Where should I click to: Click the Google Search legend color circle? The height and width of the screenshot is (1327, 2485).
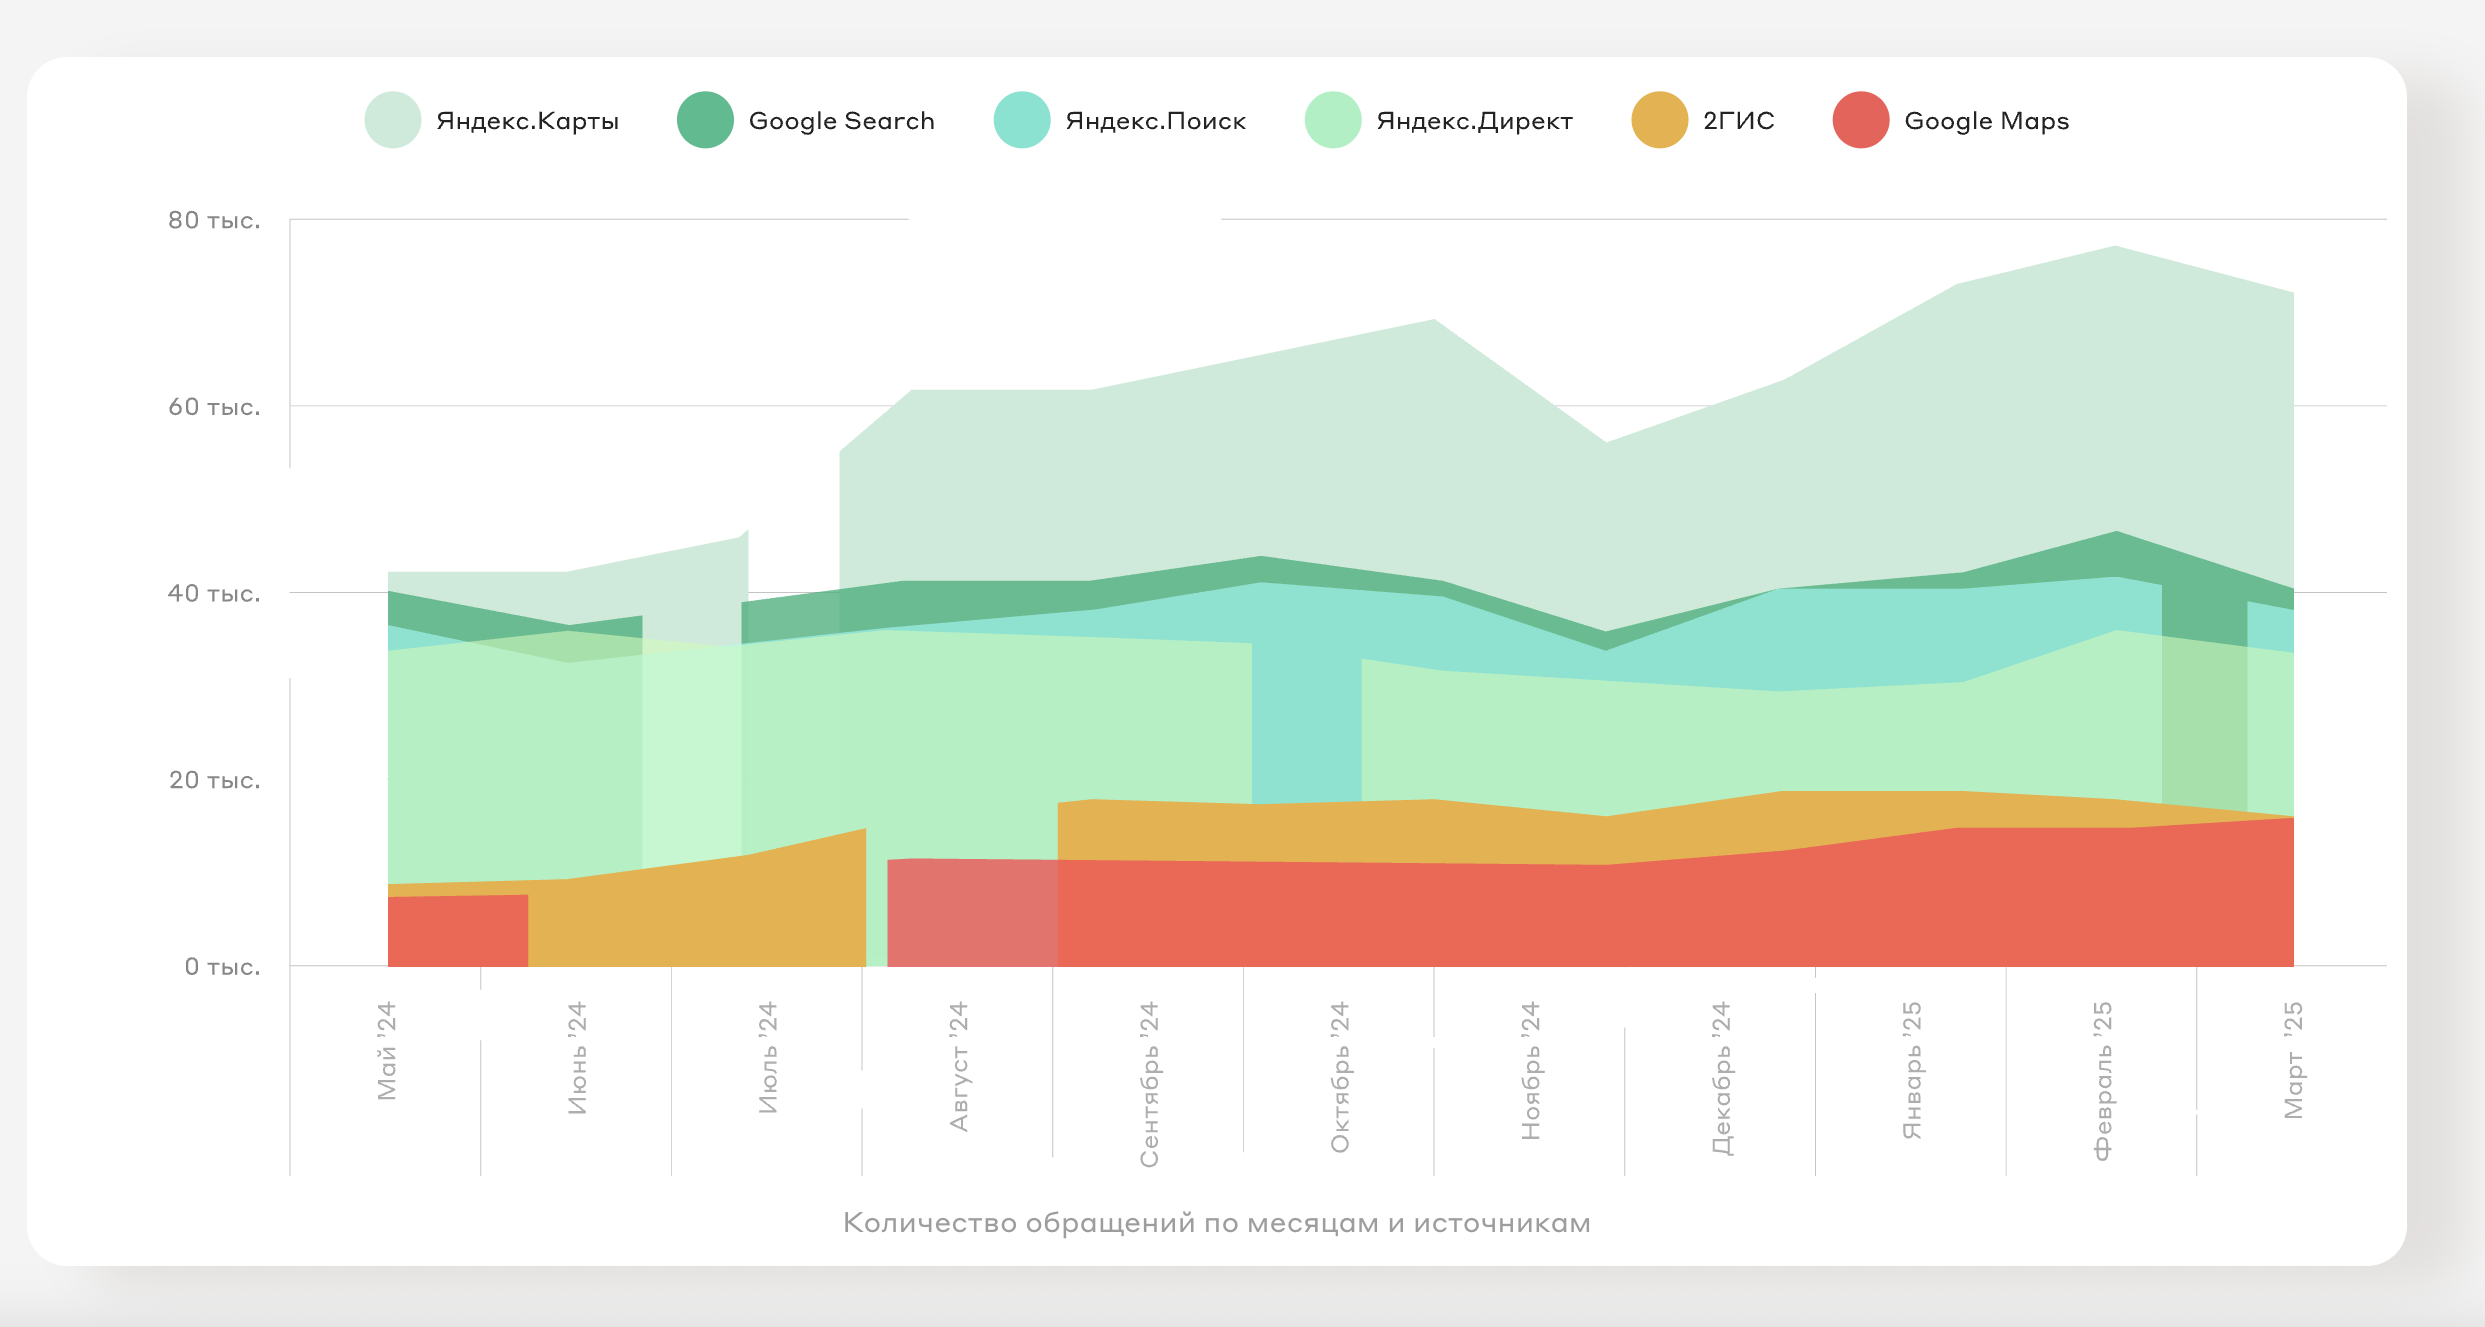pyautogui.click(x=705, y=120)
